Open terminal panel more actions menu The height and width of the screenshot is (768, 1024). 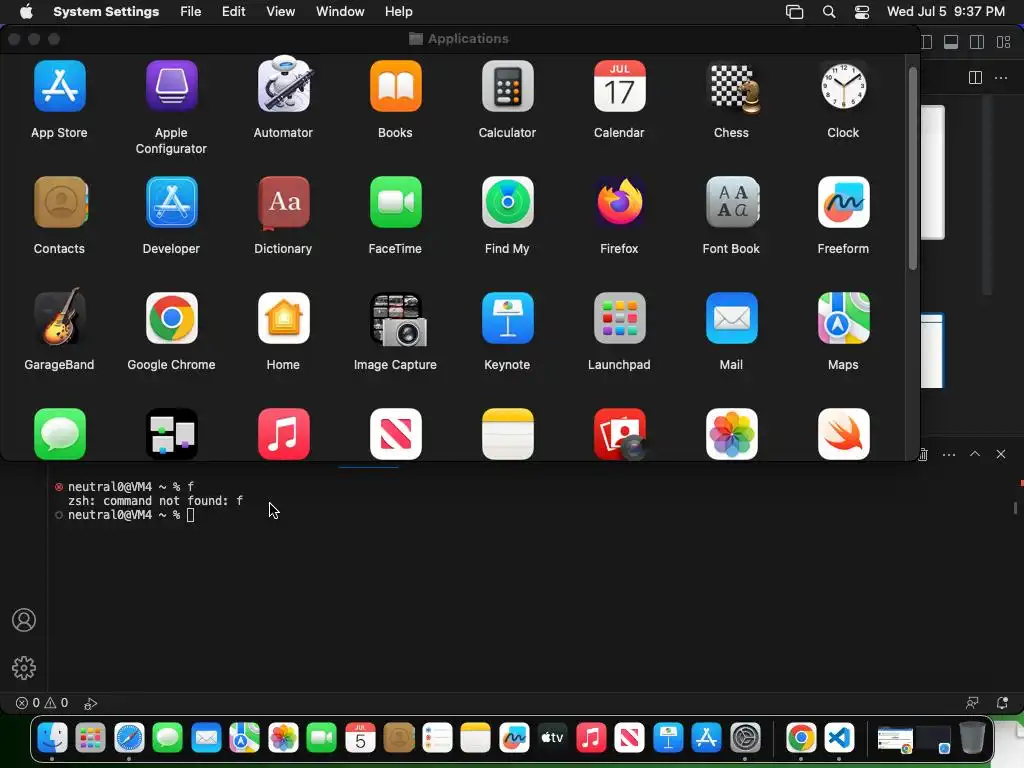pos(949,454)
